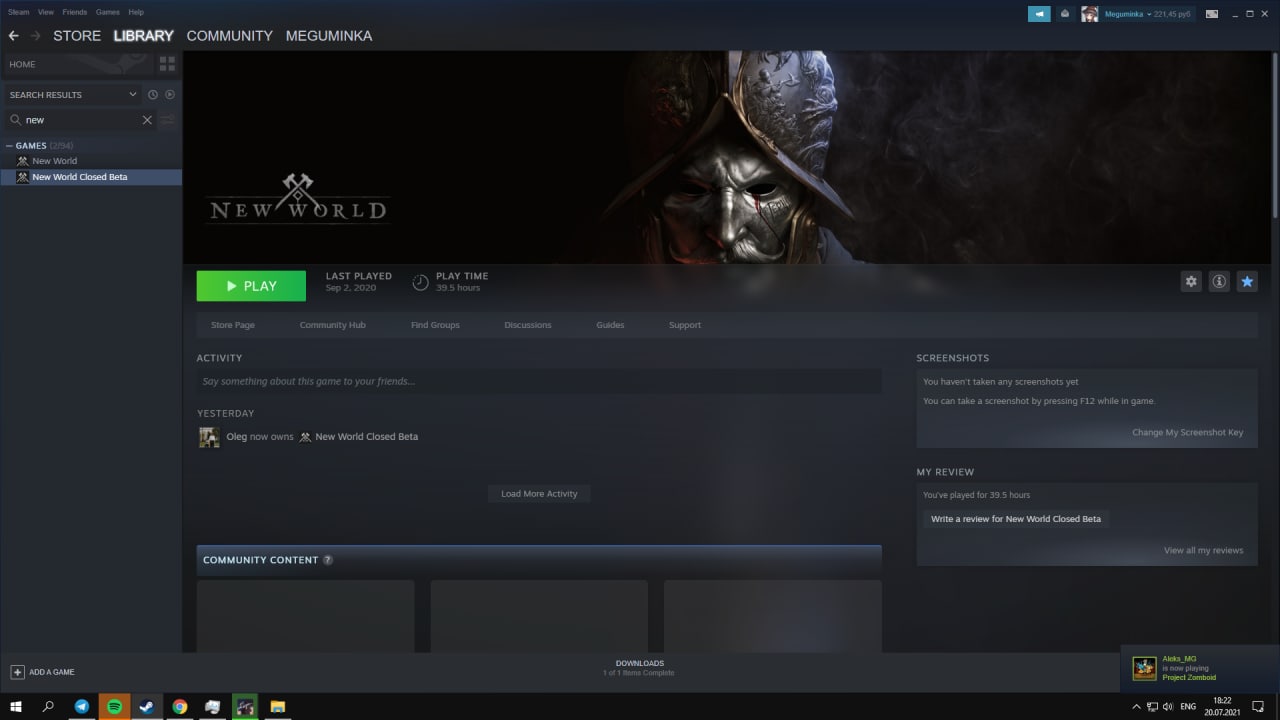
Task: Open the Discussions link
Action: (x=528, y=325)
